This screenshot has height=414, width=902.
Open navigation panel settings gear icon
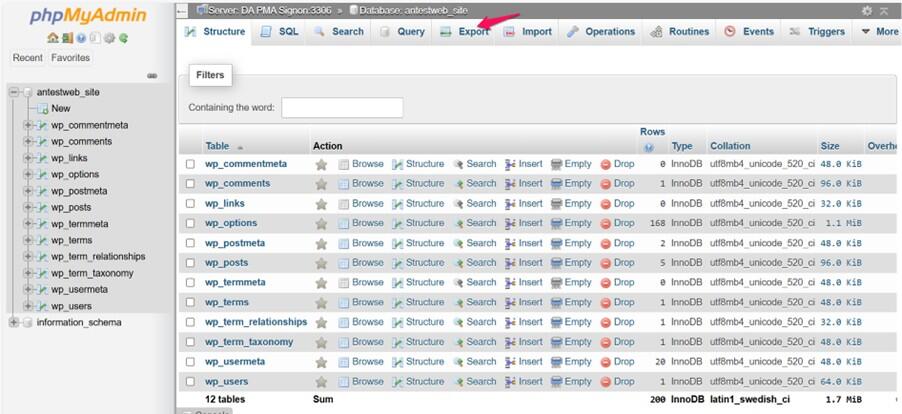click(109, 38)
